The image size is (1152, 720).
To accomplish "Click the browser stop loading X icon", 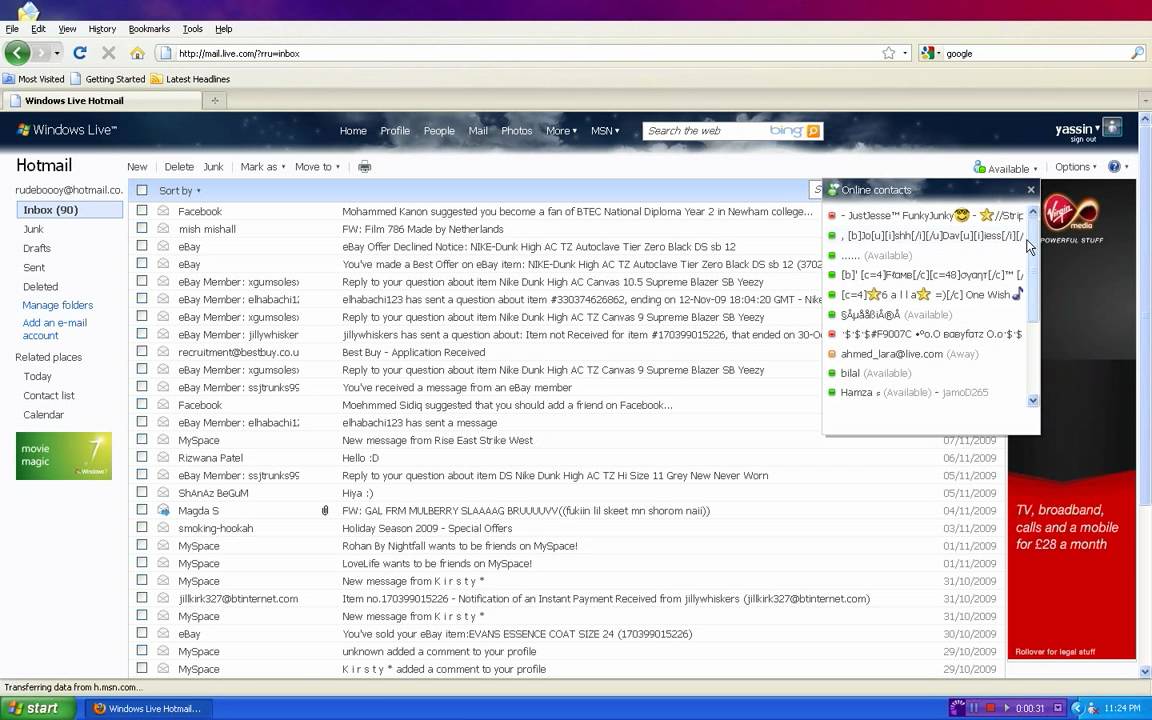I will tap(109, 53).
